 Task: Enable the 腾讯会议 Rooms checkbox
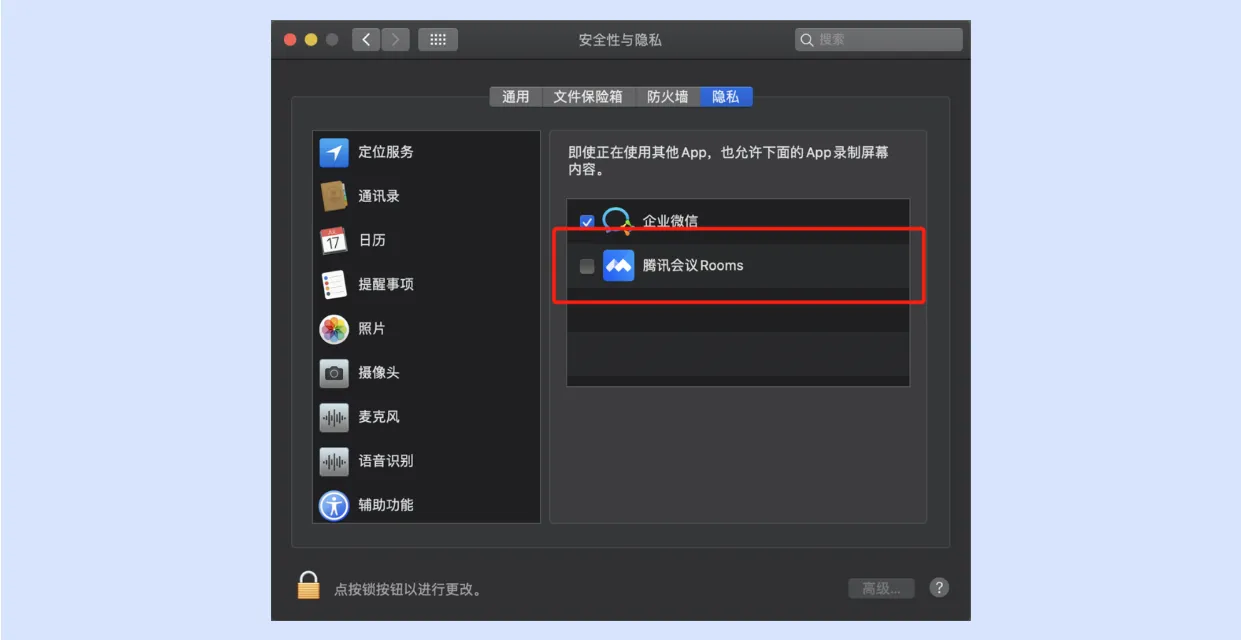coord(587,266)
